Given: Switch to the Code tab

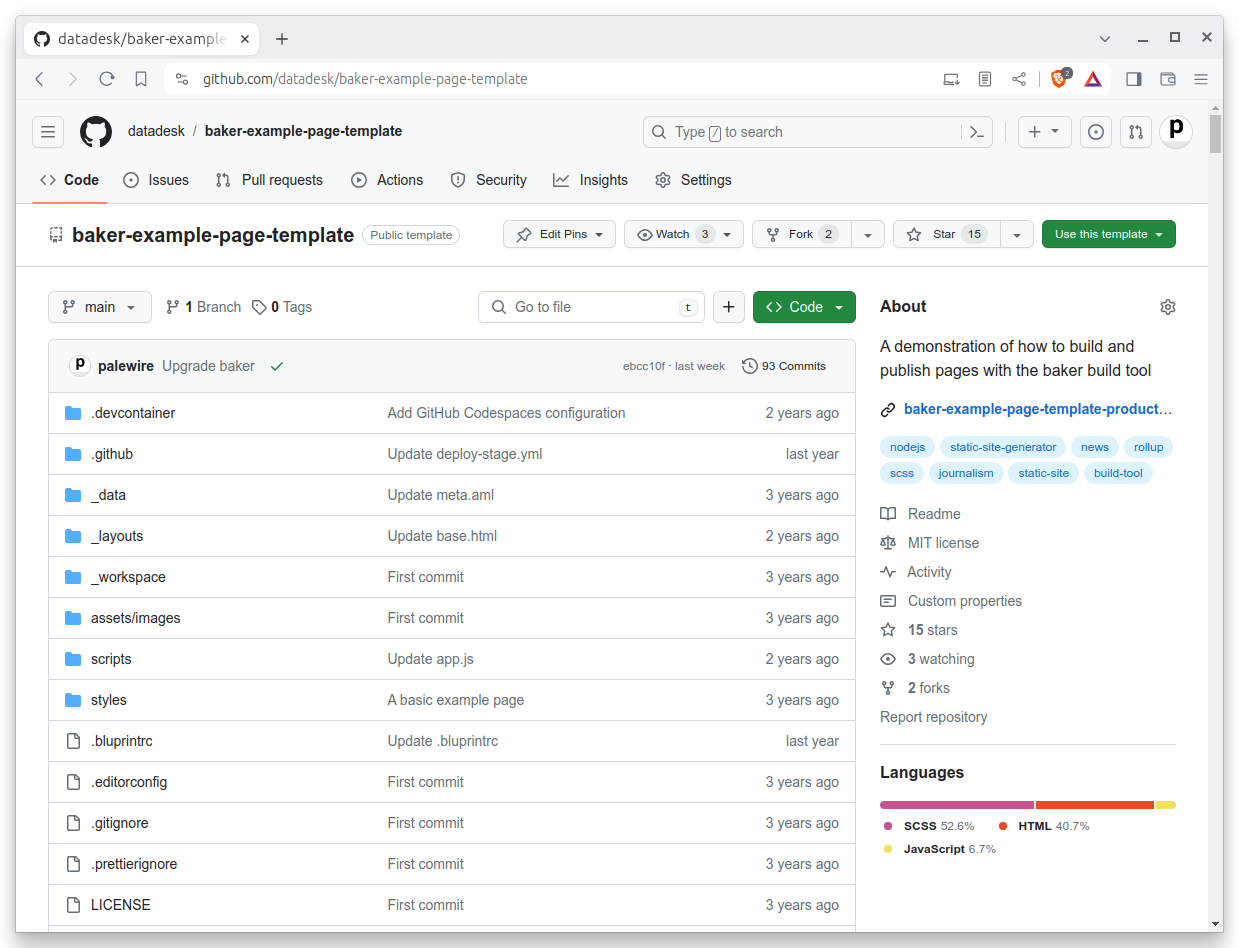Looking at the screenshot, I should pos(69,180).
